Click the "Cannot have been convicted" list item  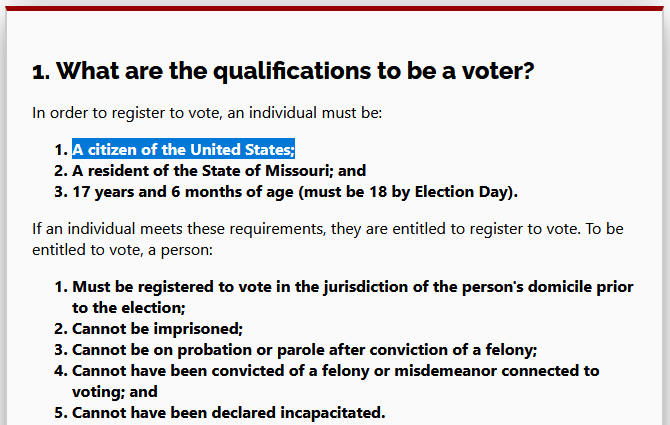pyautogui.click(x=335, y=370)
